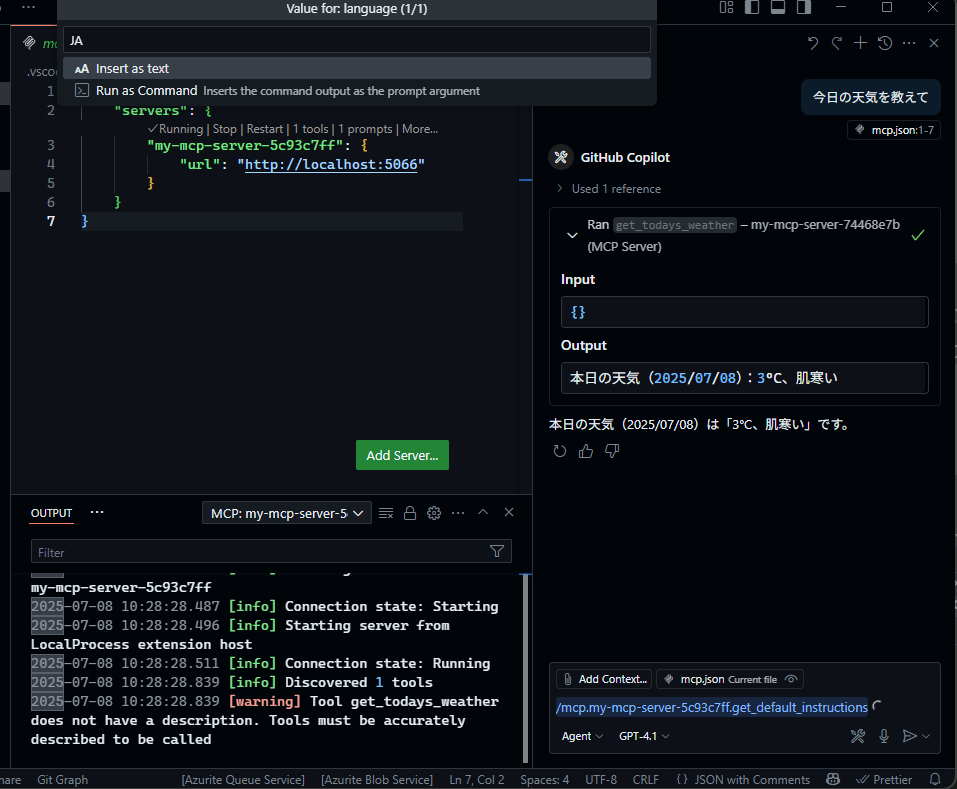Open the output filter funnel options
The width and height of the screenshot is (957, 789).
point(497,552)
